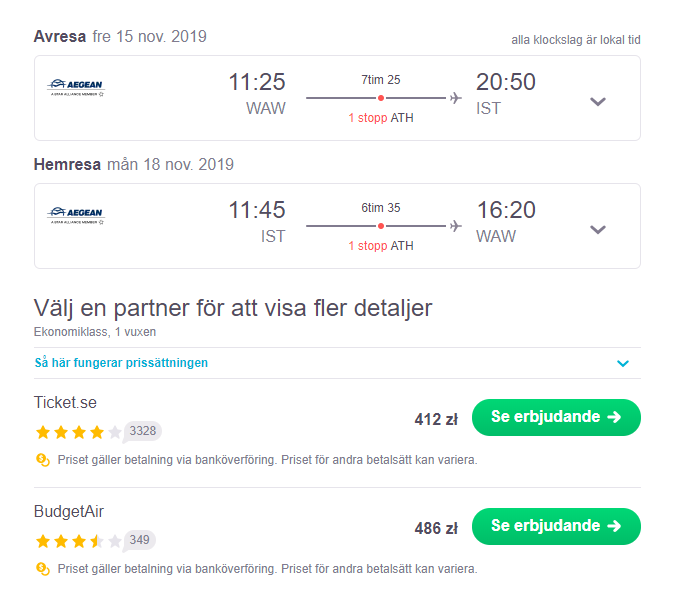Screen dimensions: 679x593
Task: Click the Aegean logo on the return flight
Action: [x=76, y=215]
